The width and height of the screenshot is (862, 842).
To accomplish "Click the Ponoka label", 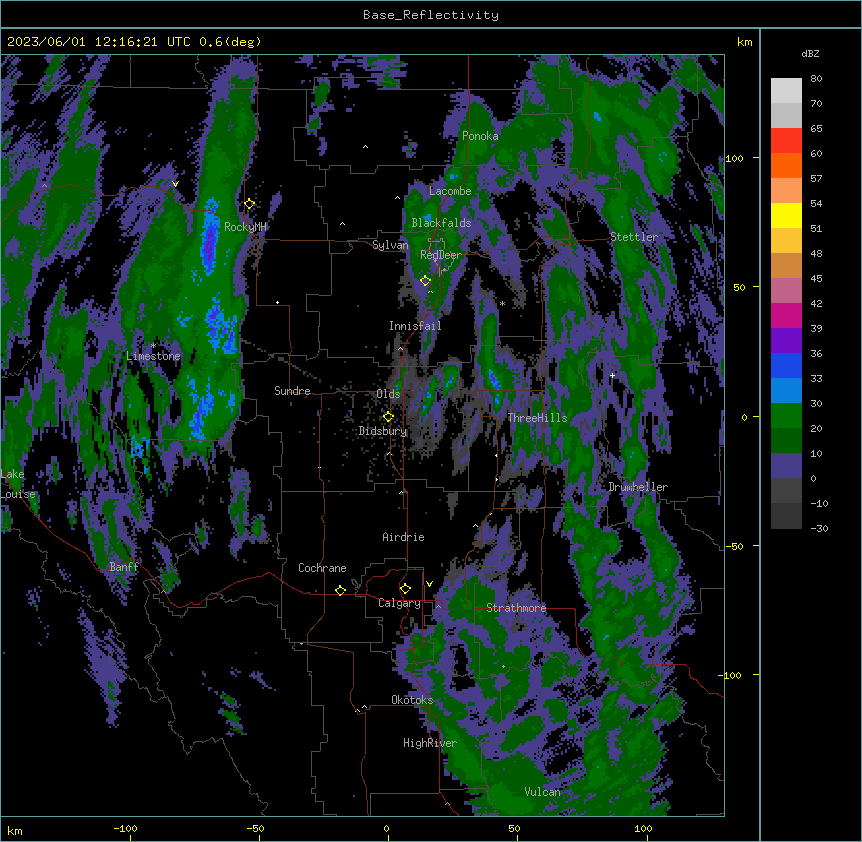I will pyautogui.click(x=480, y=136).
